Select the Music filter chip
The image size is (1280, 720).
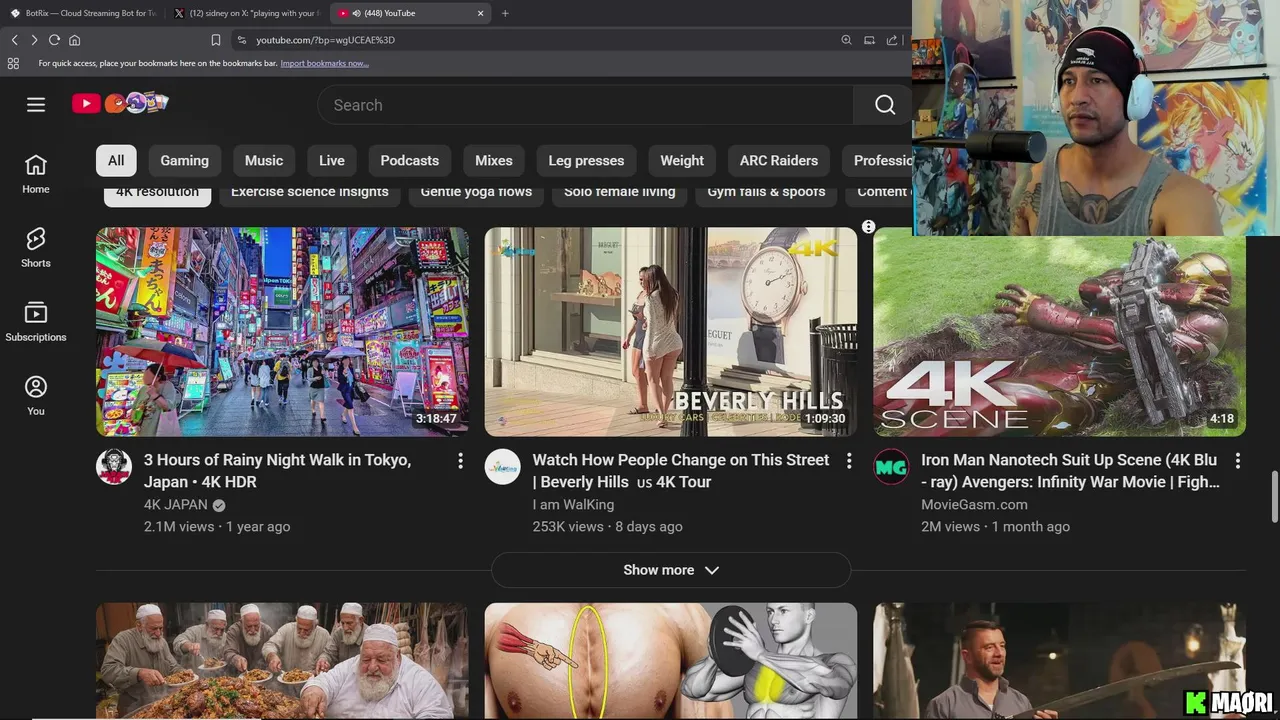coord(264,160)
